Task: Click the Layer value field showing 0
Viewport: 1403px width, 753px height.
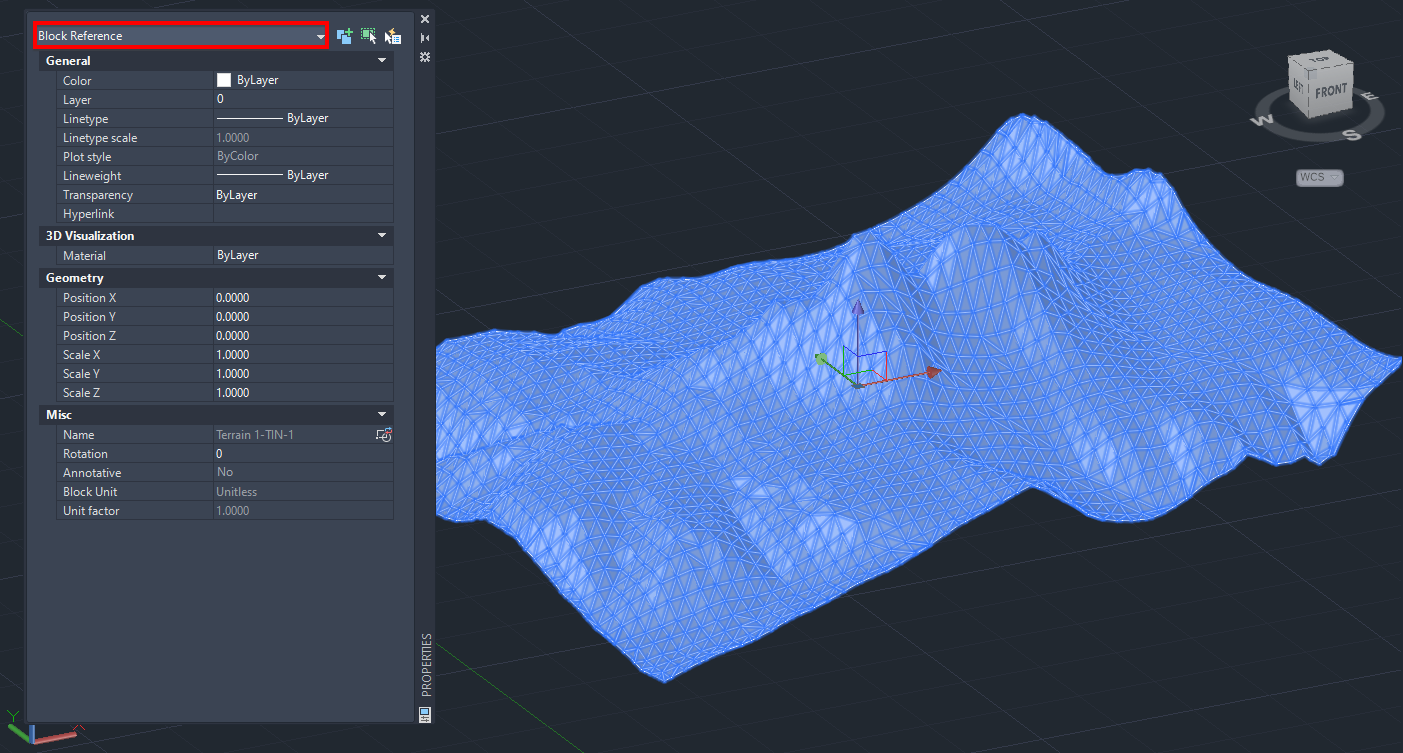Action: click(303, 100)
